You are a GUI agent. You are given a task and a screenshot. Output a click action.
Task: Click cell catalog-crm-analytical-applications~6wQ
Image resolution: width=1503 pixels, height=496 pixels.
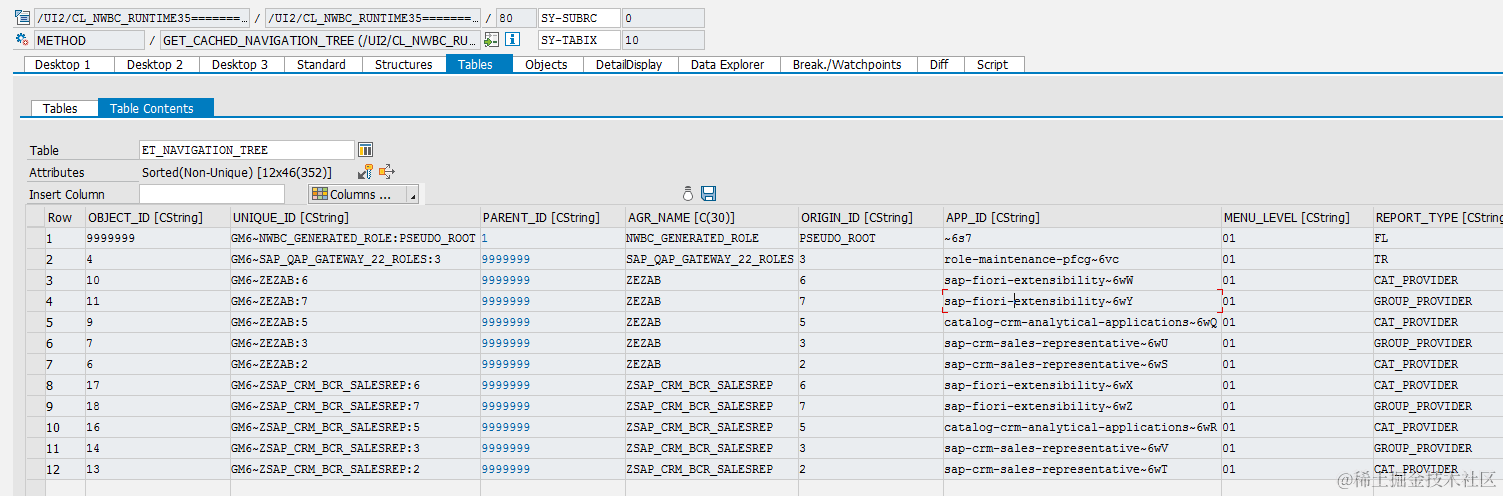point(1082,322)
